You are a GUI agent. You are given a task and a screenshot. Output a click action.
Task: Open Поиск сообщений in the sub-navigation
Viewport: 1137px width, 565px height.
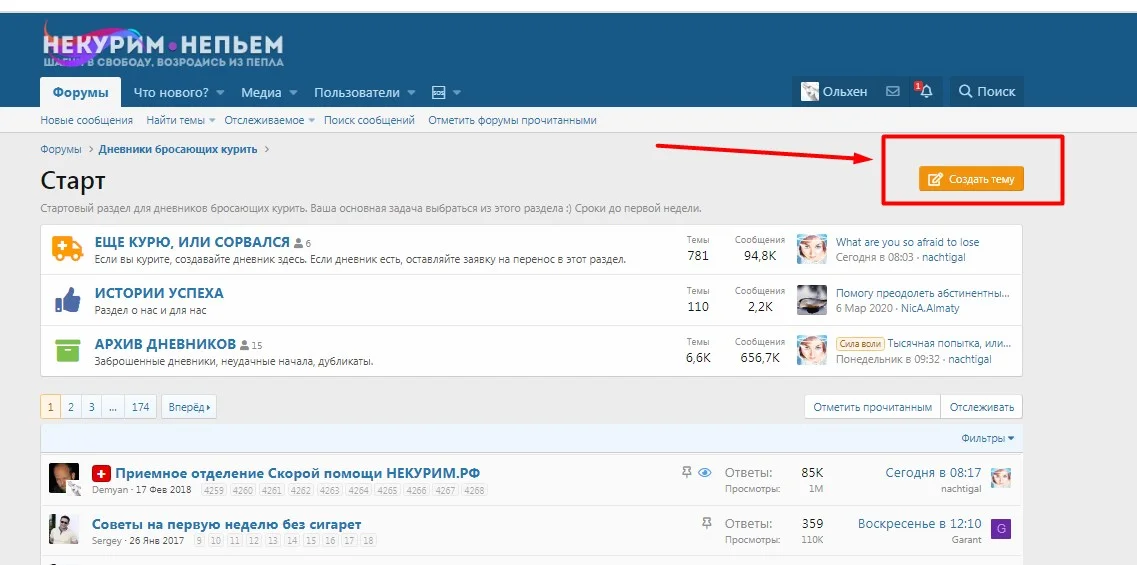[369, 120]
